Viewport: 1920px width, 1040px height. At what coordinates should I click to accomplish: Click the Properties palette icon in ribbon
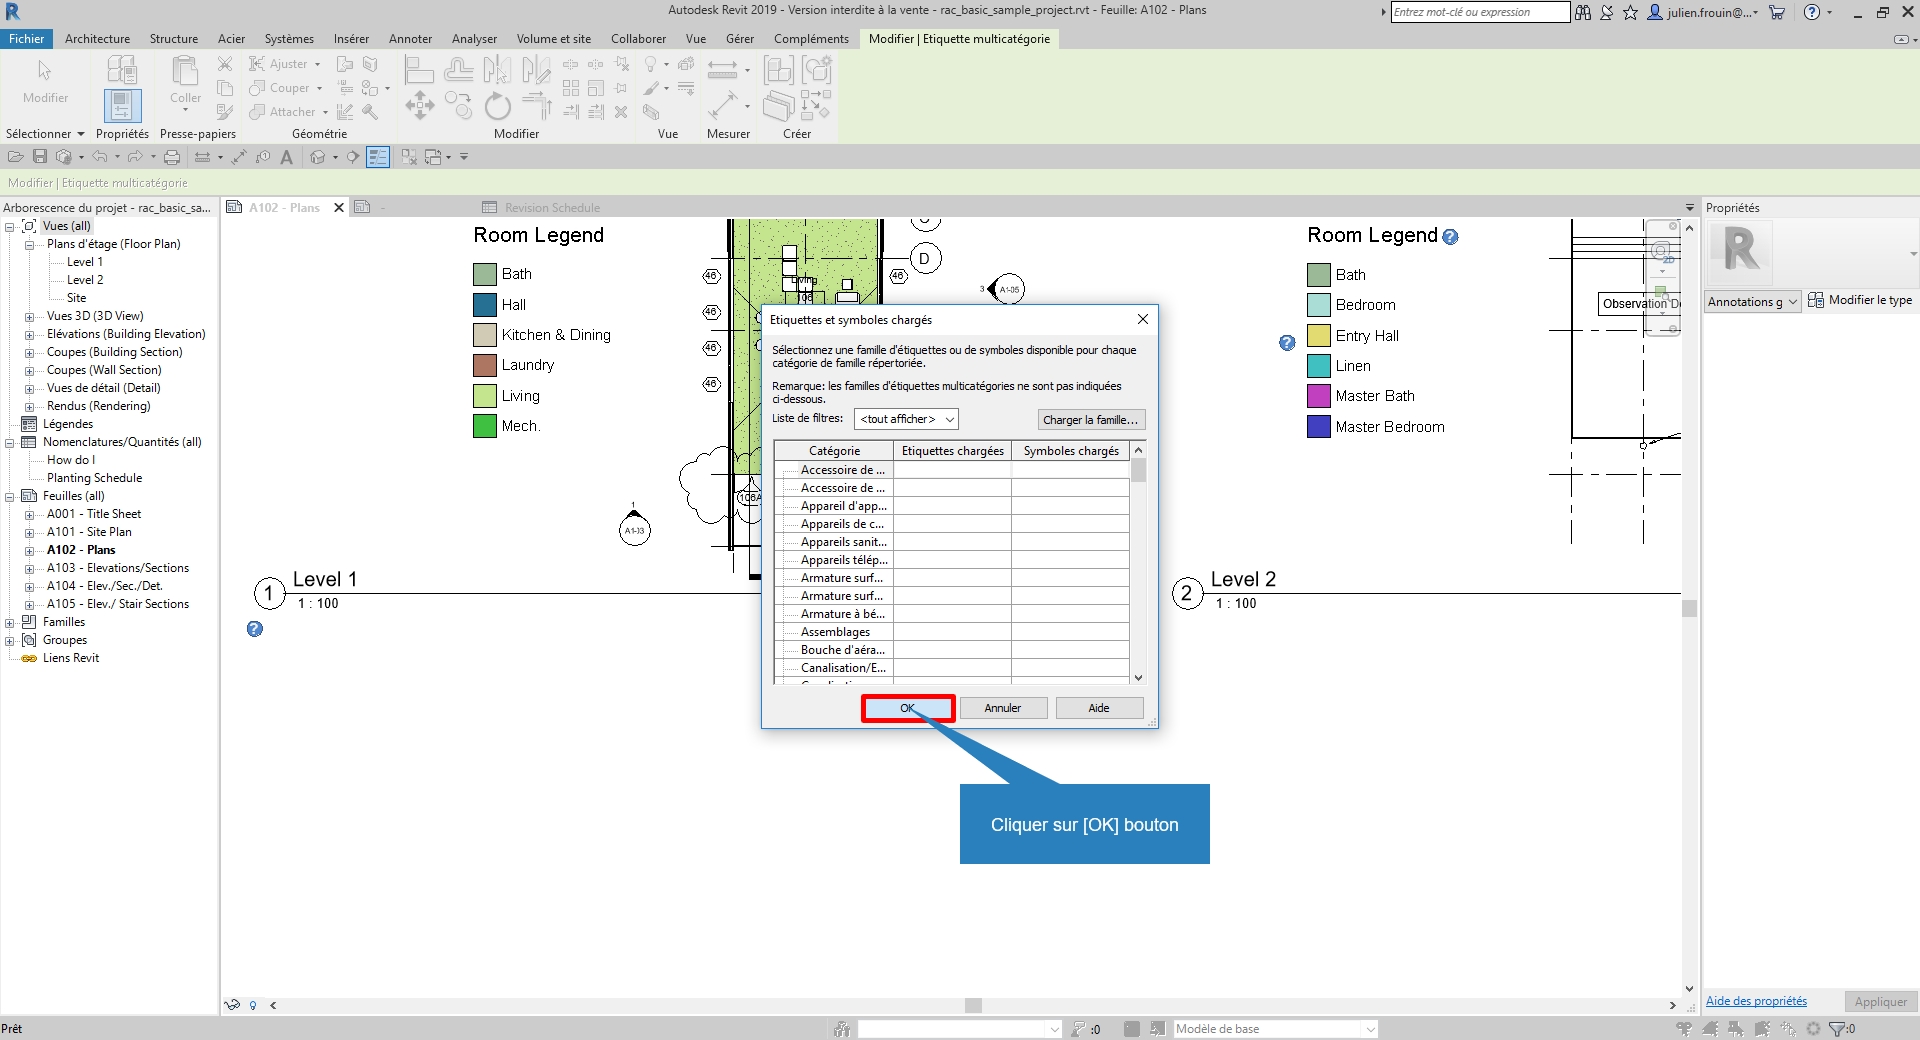(122, 105)
